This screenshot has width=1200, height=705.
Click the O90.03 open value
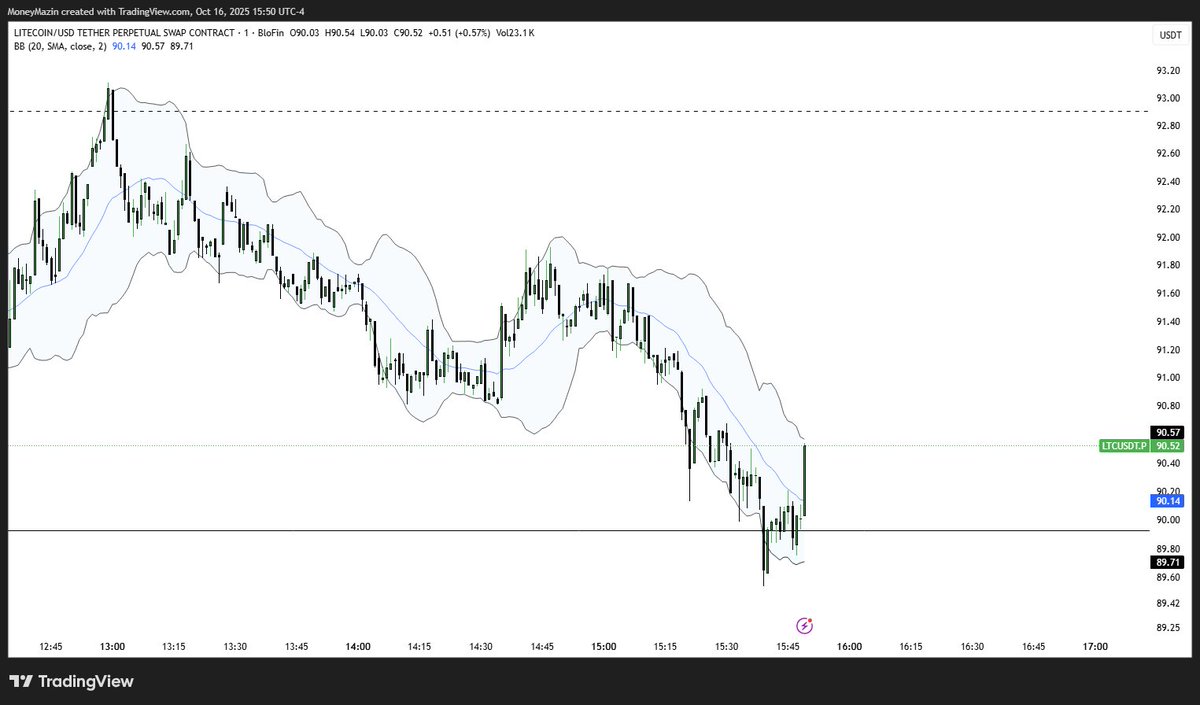point(304,32)
